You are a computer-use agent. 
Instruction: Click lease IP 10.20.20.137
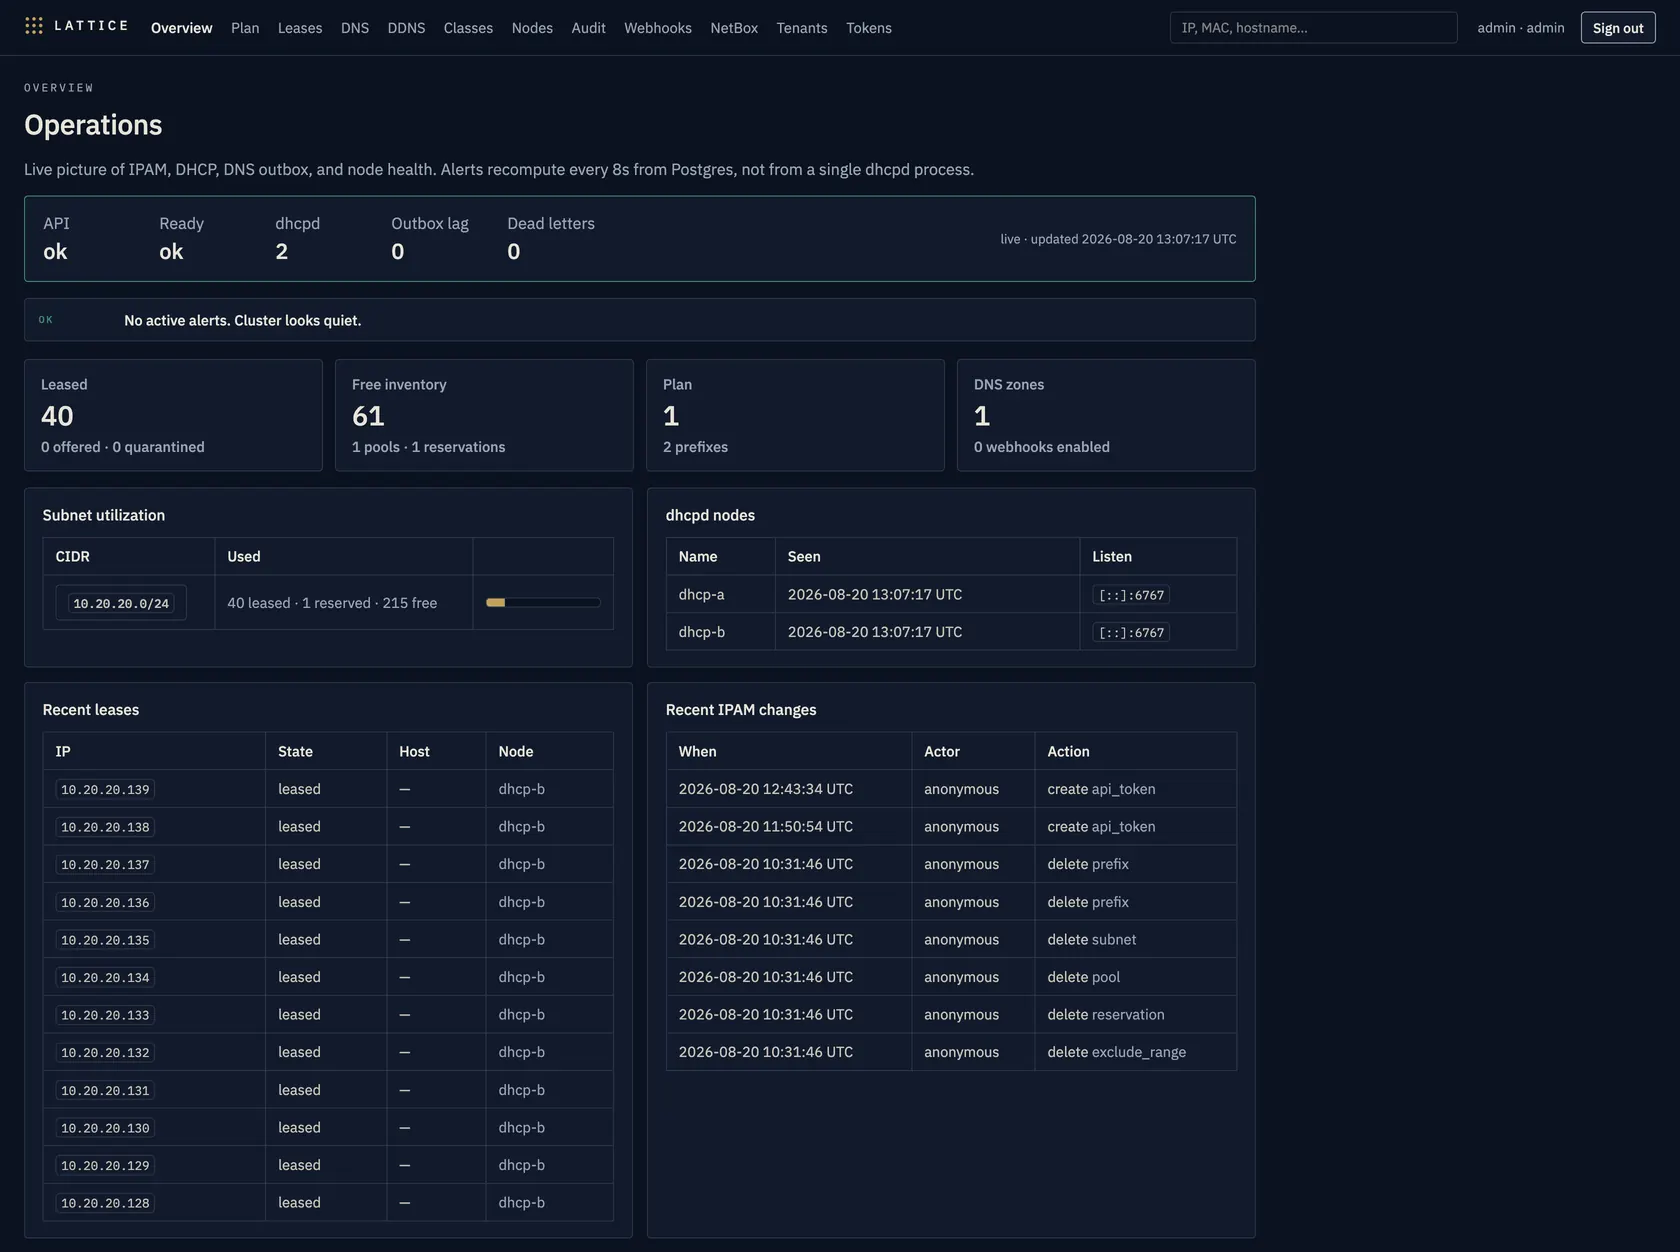tap(105, 865)
